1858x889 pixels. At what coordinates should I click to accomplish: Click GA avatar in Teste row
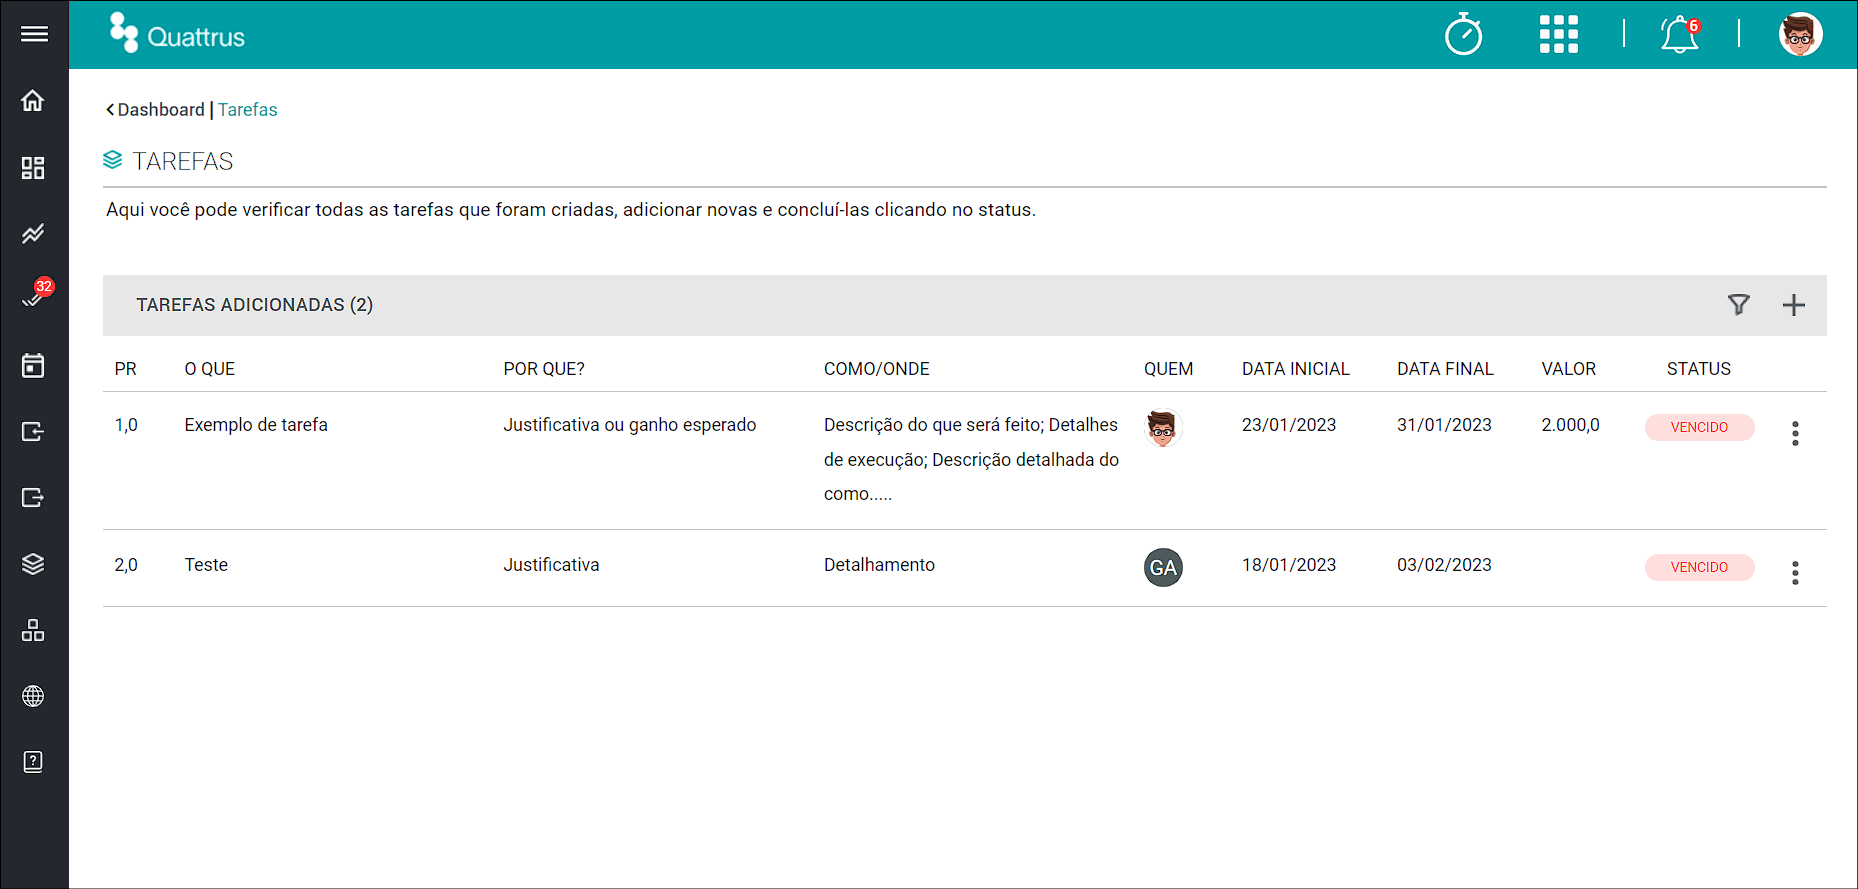[x=1163, y=568]
